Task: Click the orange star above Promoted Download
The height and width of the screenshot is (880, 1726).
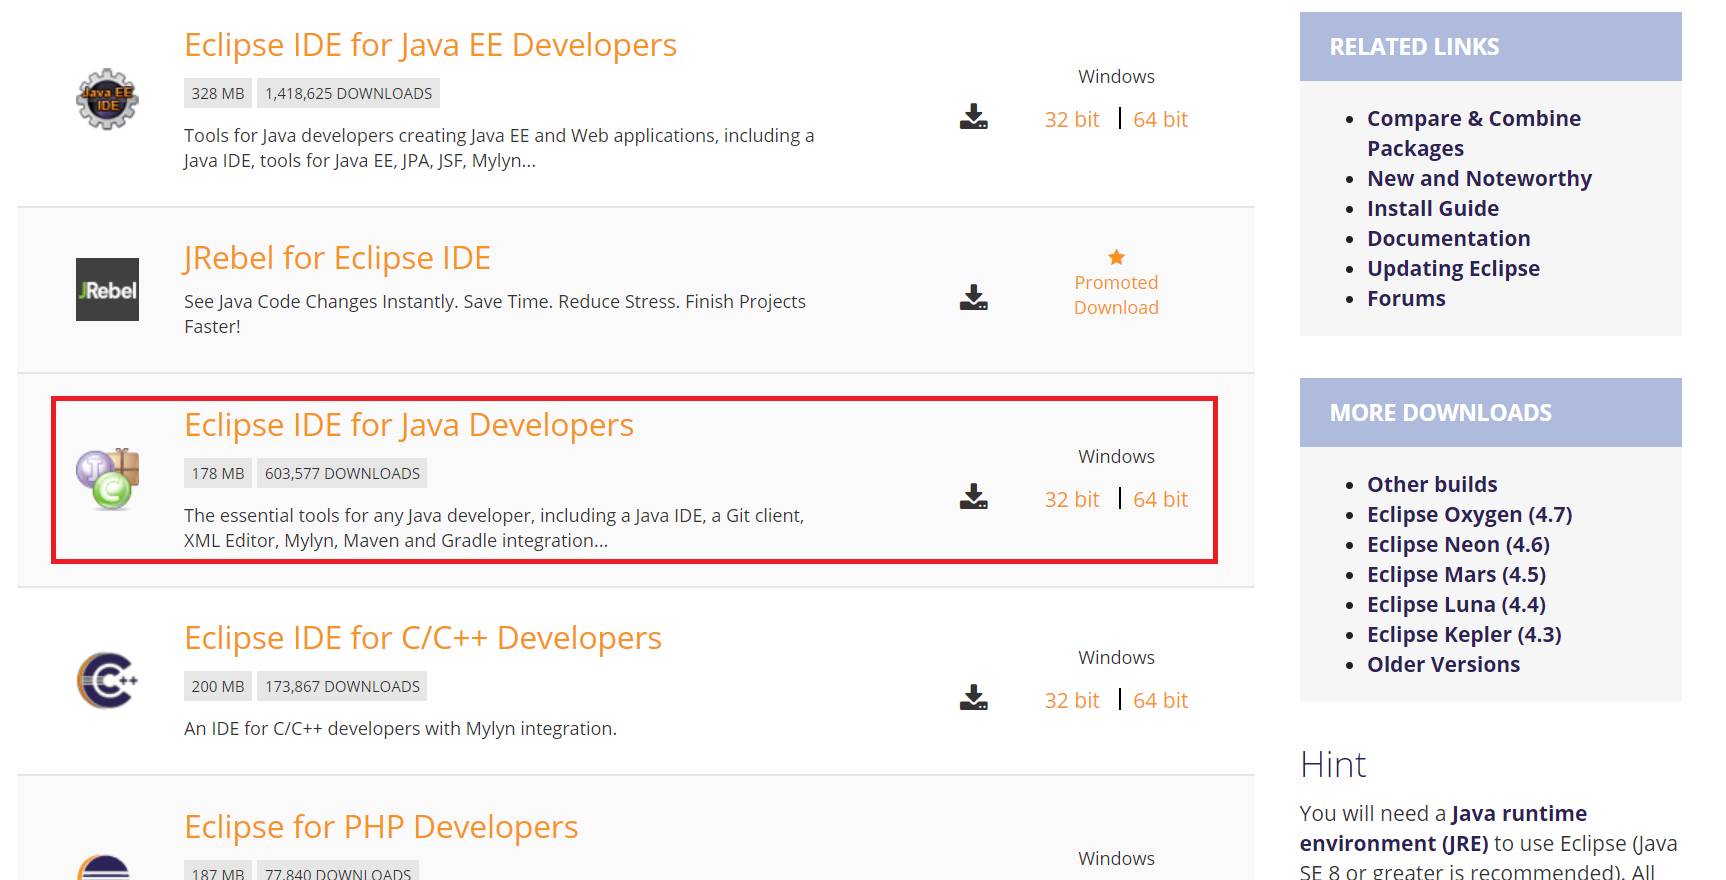Action: click(x=1117, y=257)
